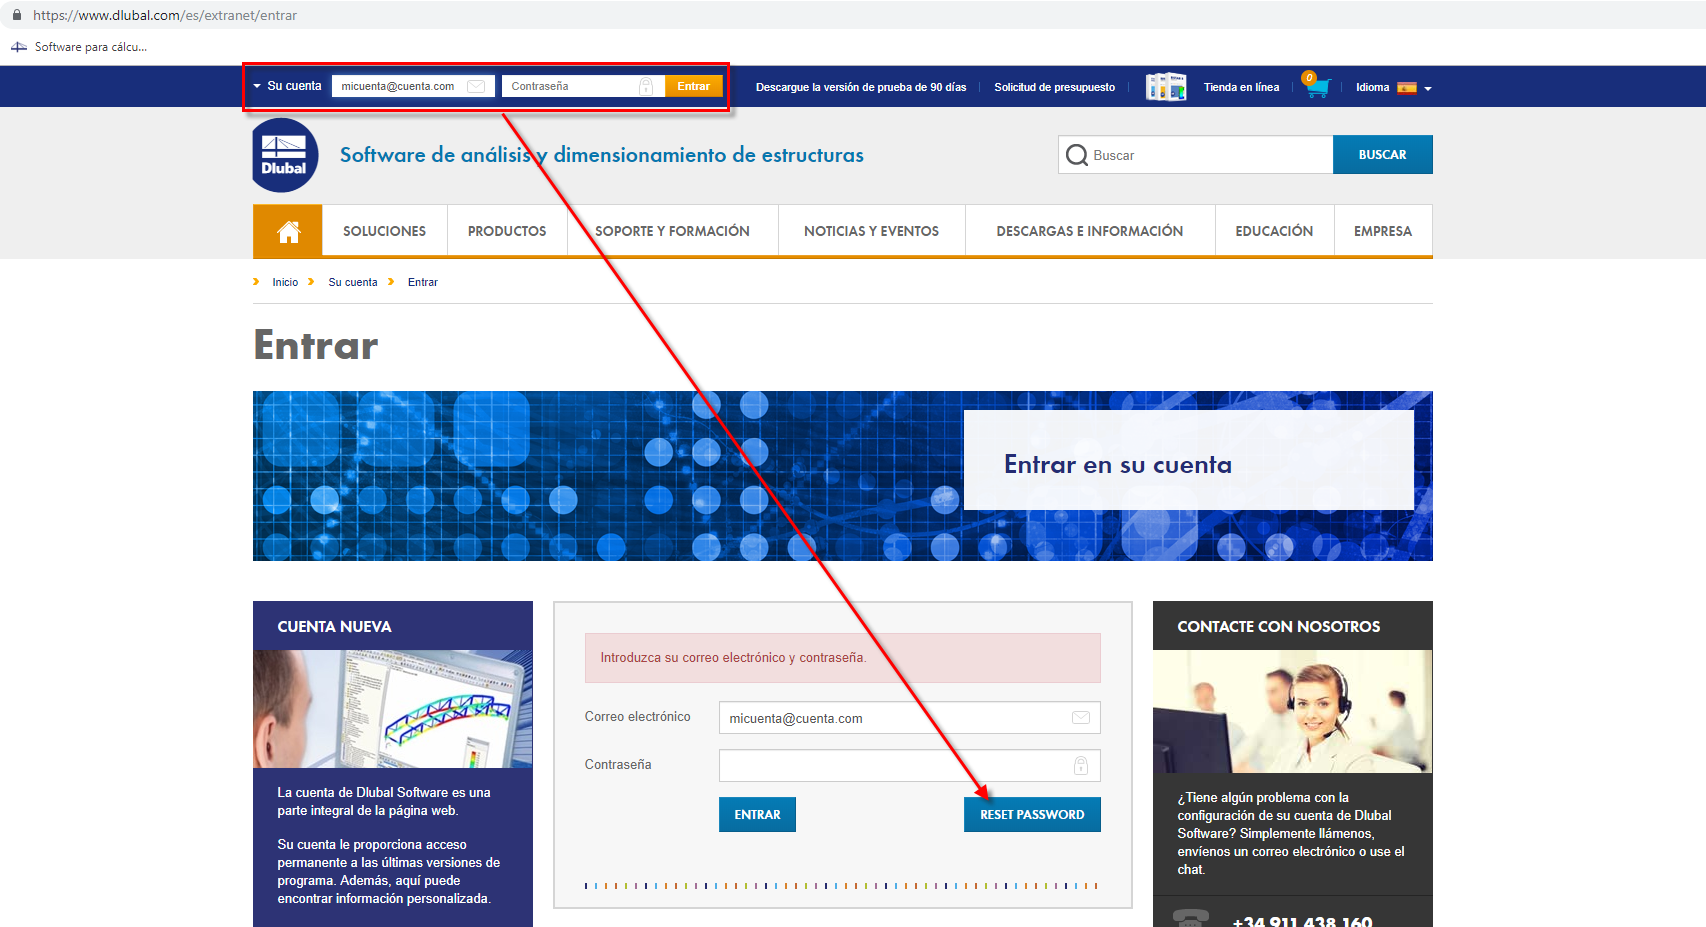Click the blue ENTRAR form button
This screenshot has width=1706, height=927.
click(757, 815)
